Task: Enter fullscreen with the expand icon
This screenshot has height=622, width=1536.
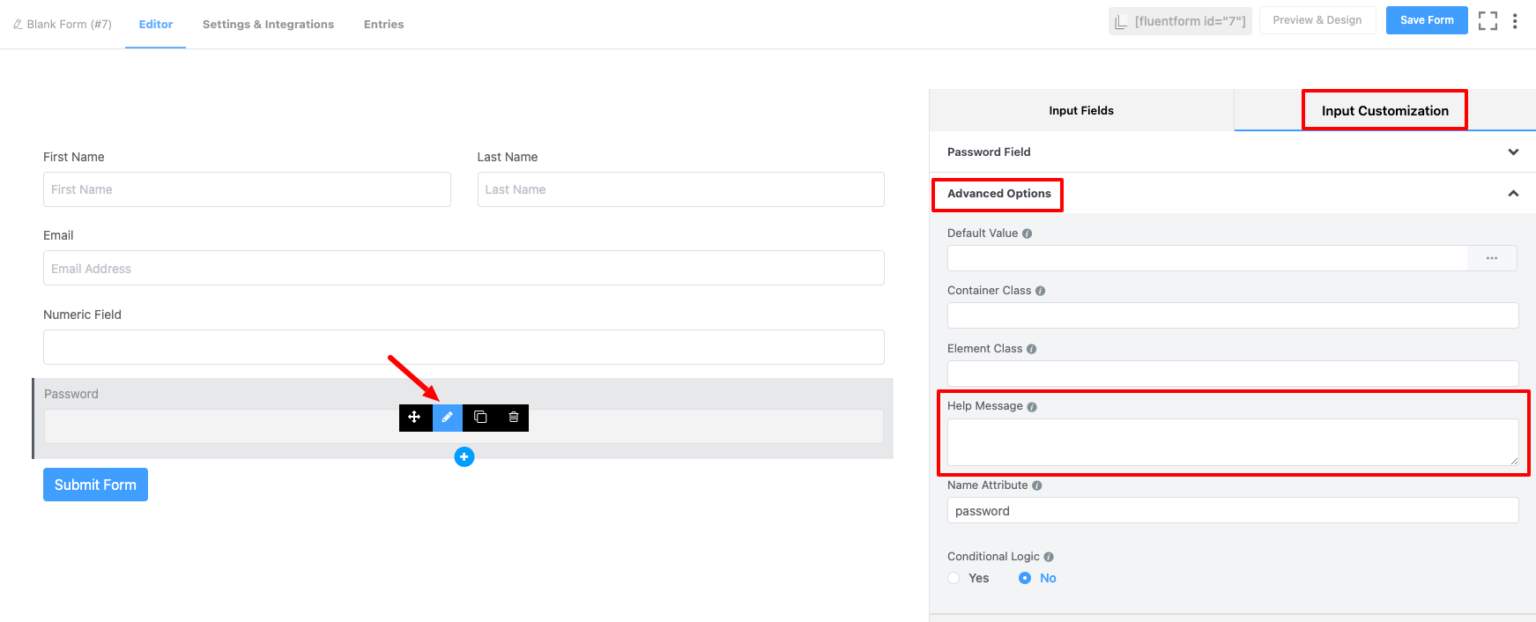Action: (x=1487, y=20)
